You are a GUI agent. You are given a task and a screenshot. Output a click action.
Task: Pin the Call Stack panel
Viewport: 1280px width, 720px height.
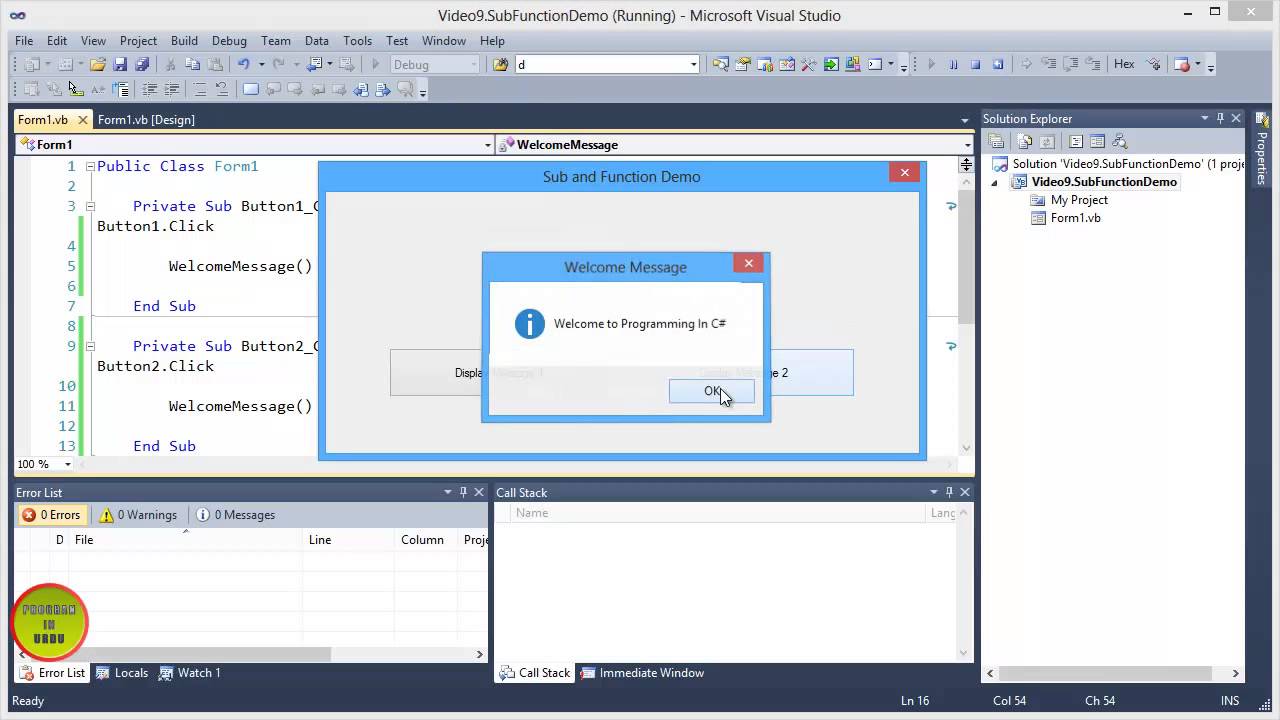click(x=949, y=492)
